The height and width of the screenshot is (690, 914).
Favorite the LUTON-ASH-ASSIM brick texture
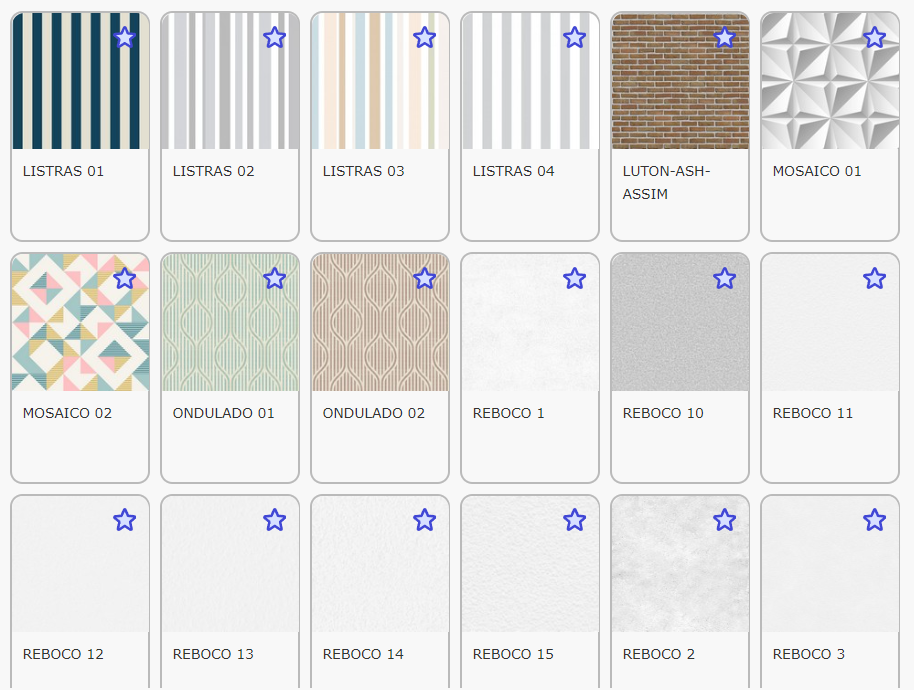click(724, 37)
